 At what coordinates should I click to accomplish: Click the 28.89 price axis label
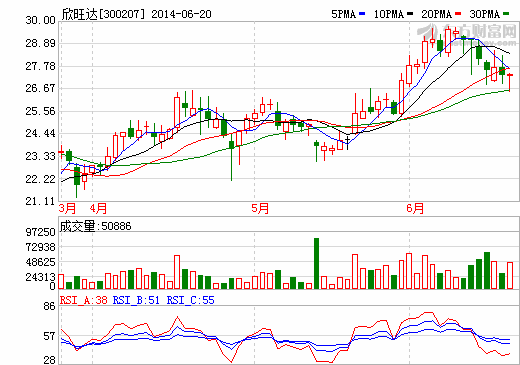coord(40,43)
